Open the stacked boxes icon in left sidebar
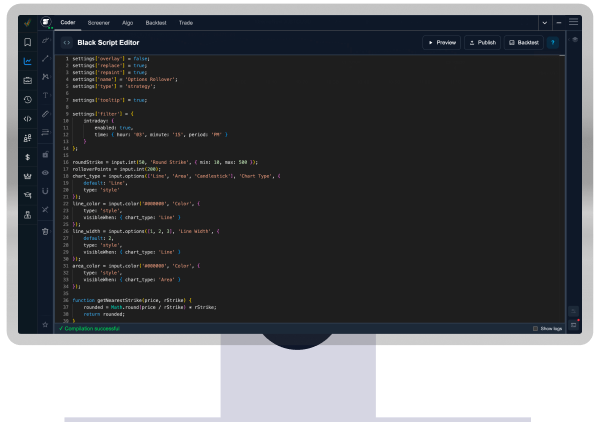Viewport: 600px width, 425px height. click(x=28, y=215)
